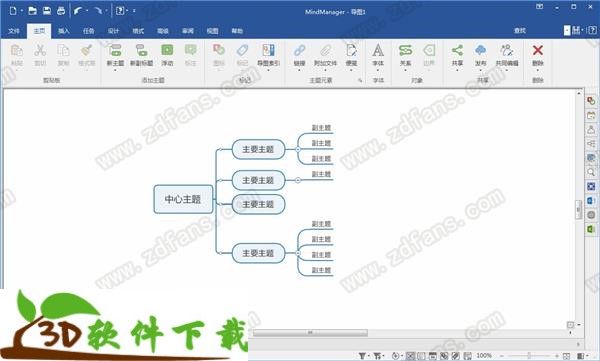
Task: Click the Floating topic (浮动) icon
Action: [x=167, y=50]
